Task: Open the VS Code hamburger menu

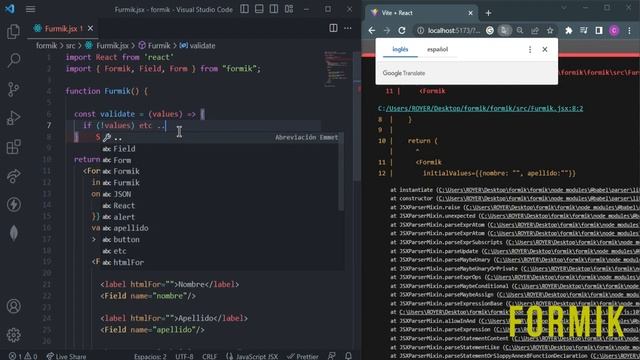Action: point(31,9)
